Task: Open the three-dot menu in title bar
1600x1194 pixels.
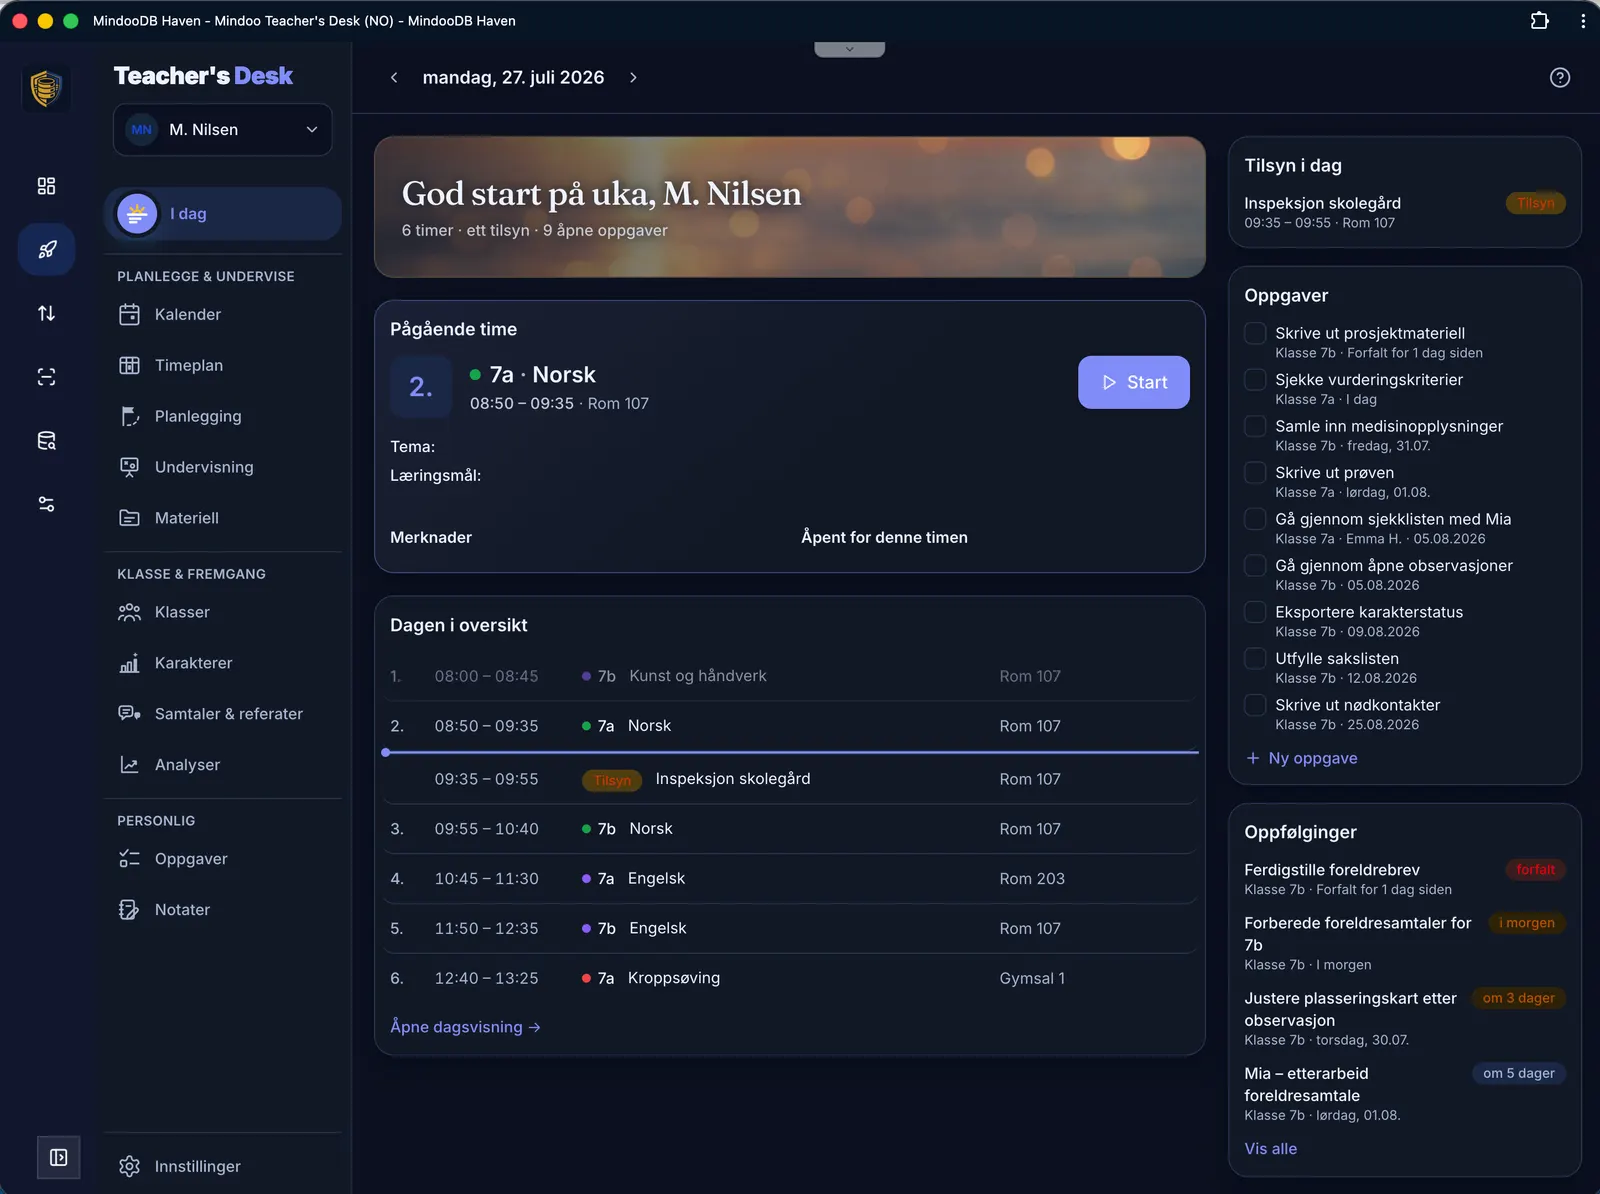Action: 1583,20
